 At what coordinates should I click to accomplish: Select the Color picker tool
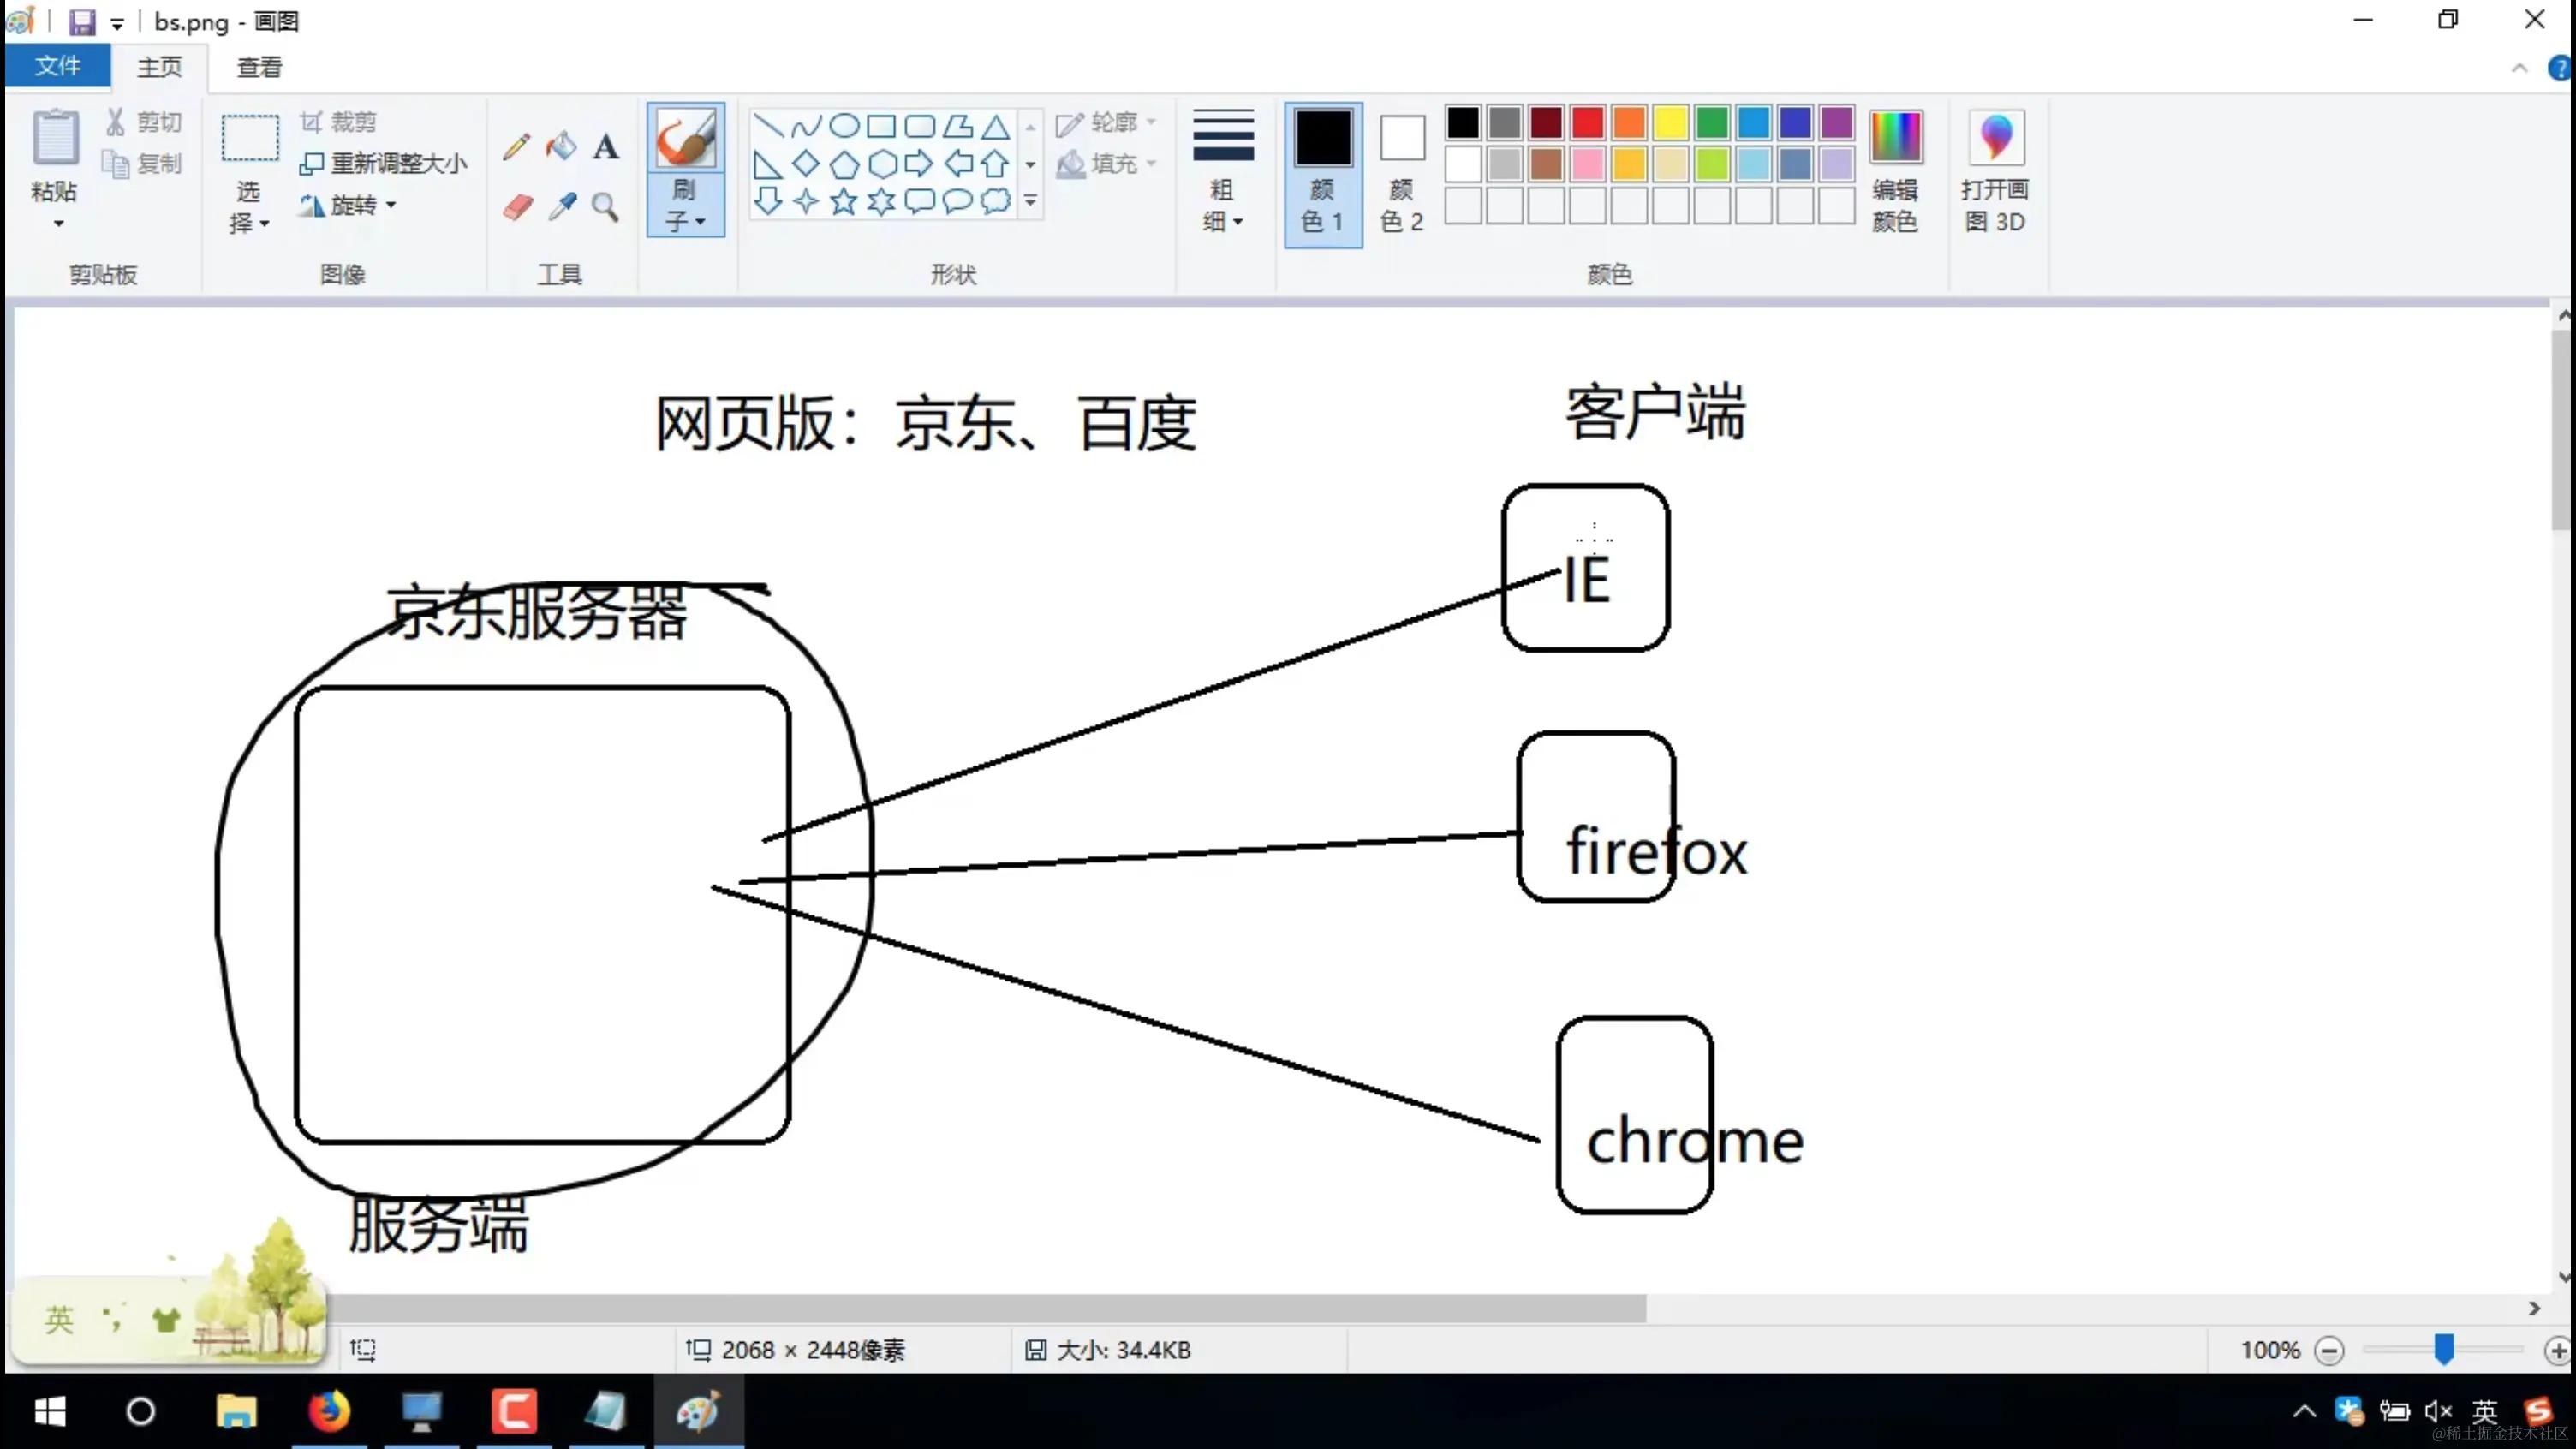point(561,207)
